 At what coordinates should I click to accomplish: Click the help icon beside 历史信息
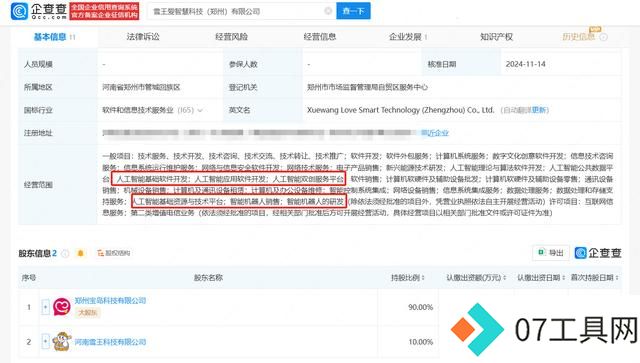pyautogui.click(x=604, y=37)
